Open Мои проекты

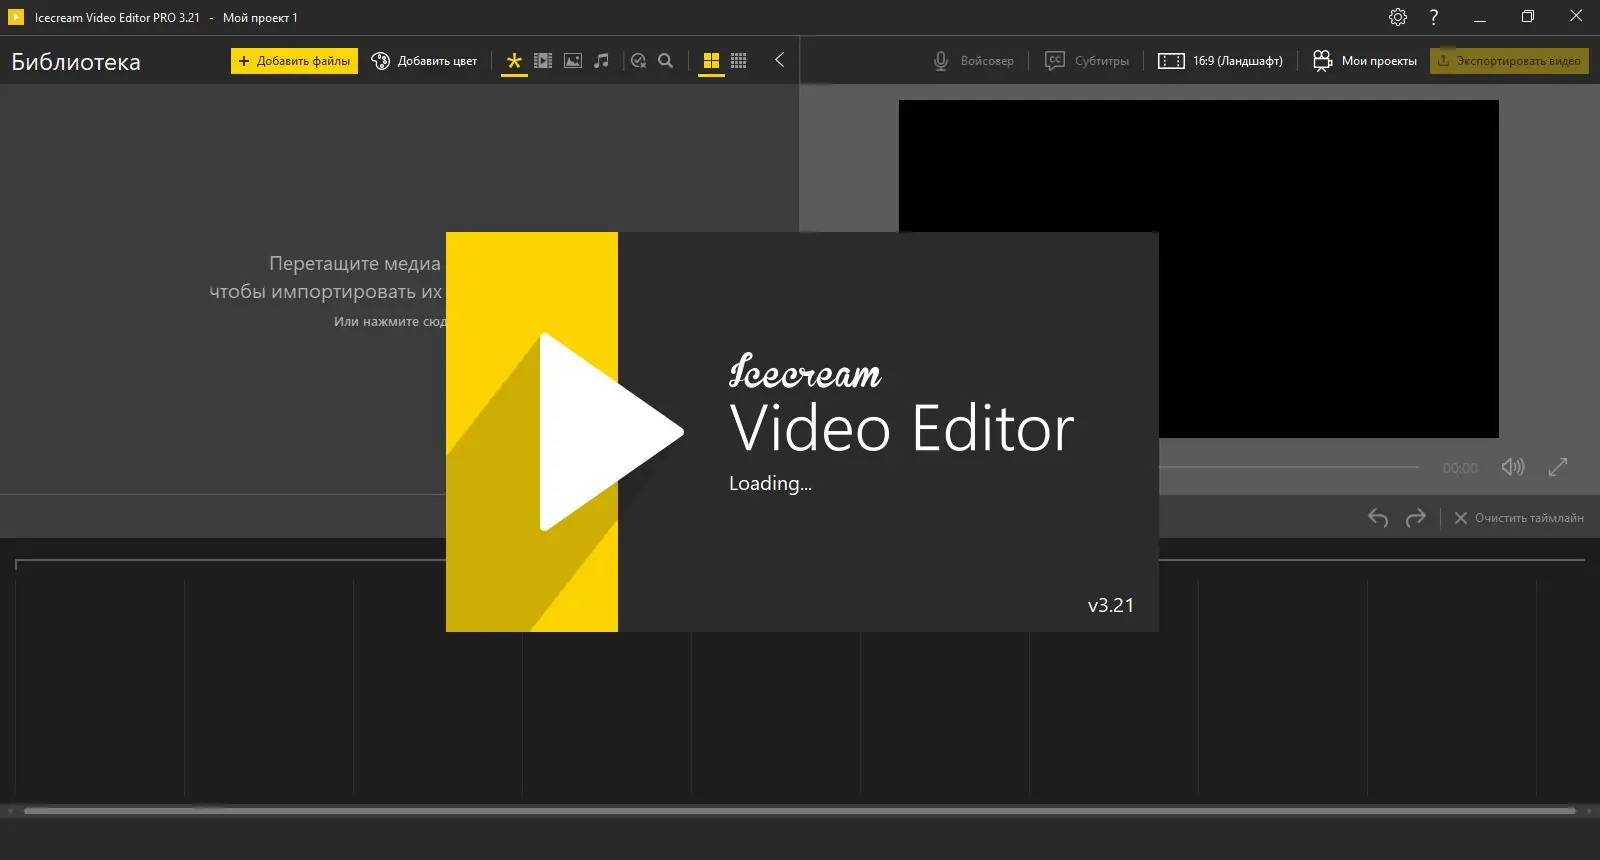pos(1365,61)
